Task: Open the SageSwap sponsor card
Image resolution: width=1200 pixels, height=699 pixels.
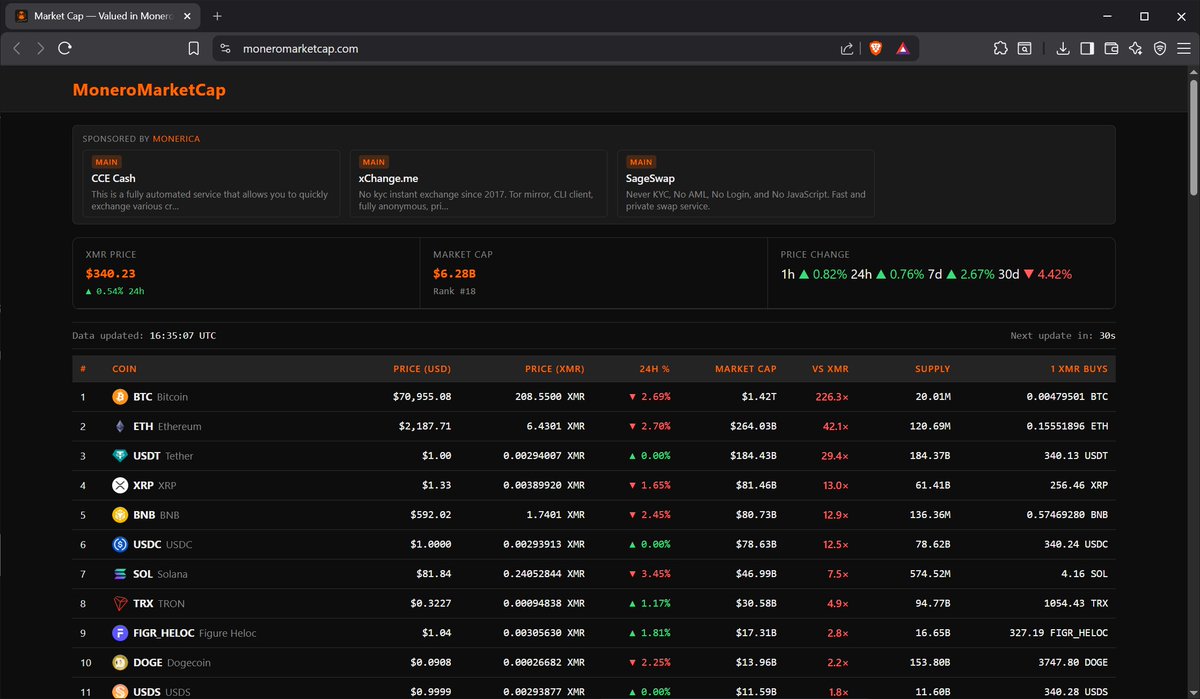Action: click(x=745, y=184)
